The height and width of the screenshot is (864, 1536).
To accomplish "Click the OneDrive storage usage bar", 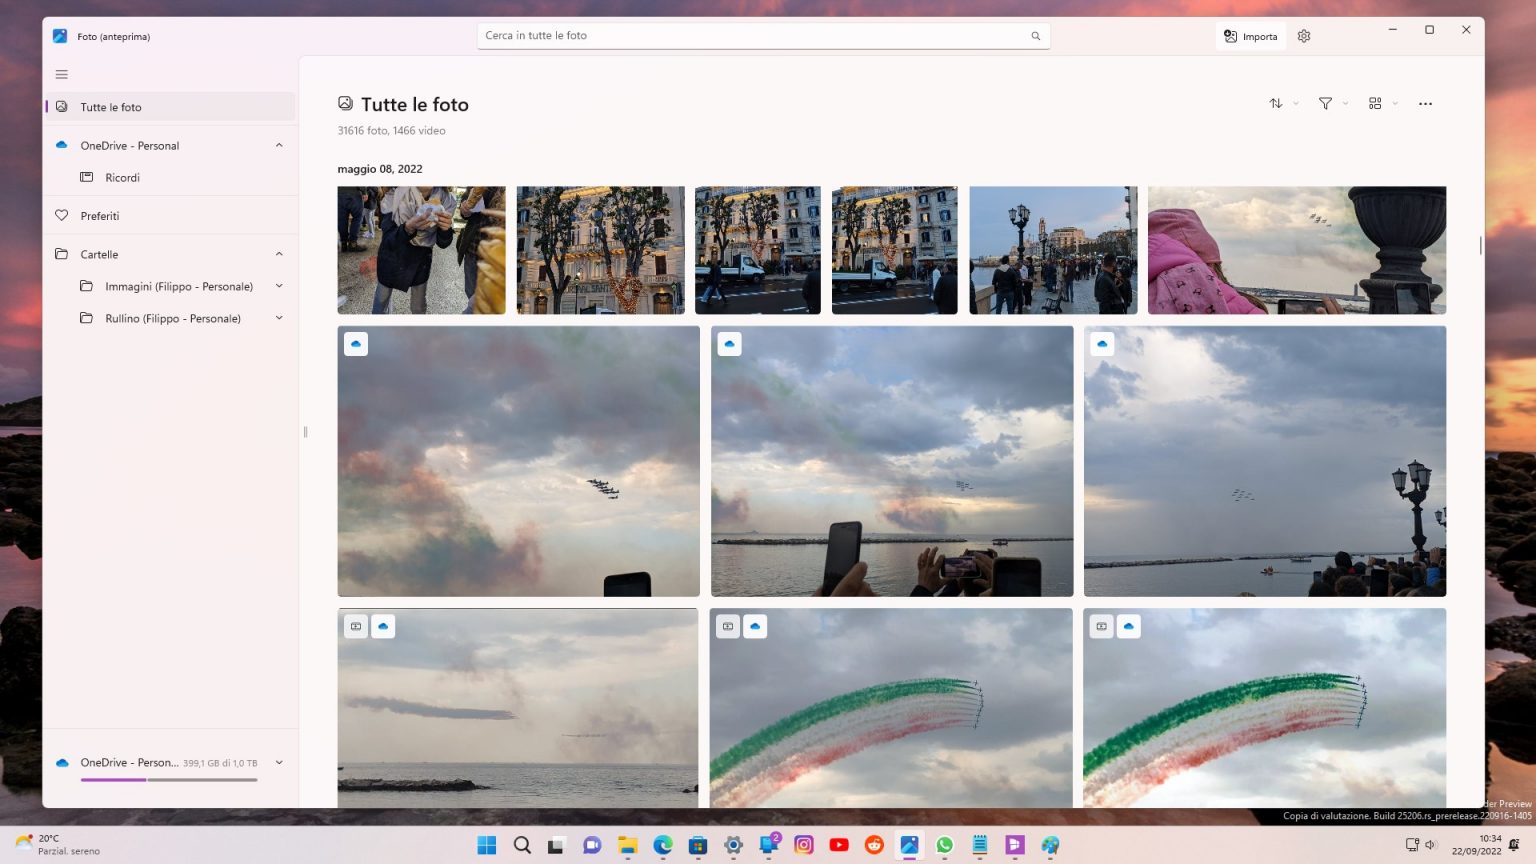I will click(170, 780).
